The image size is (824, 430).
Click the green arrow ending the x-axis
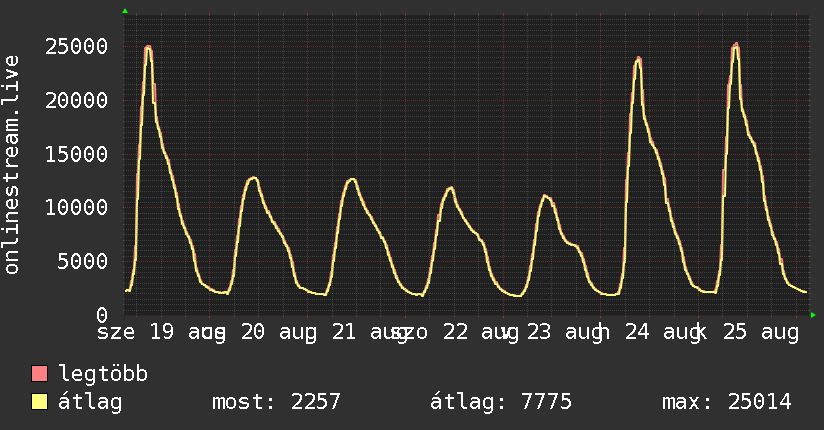coord(813,315)
